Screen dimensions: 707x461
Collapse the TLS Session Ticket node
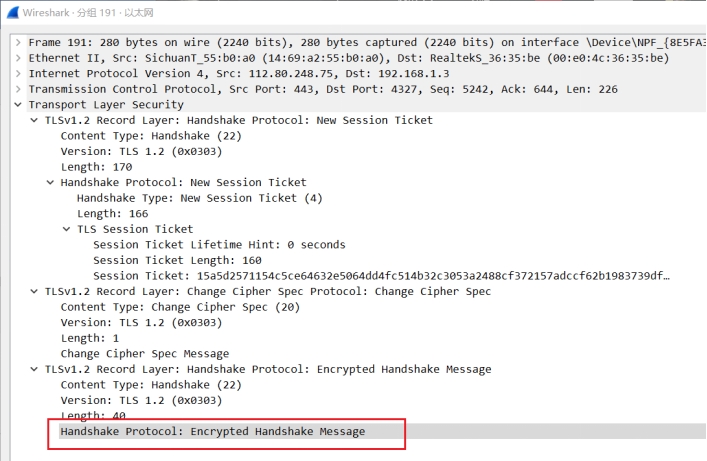click(66, 229)
